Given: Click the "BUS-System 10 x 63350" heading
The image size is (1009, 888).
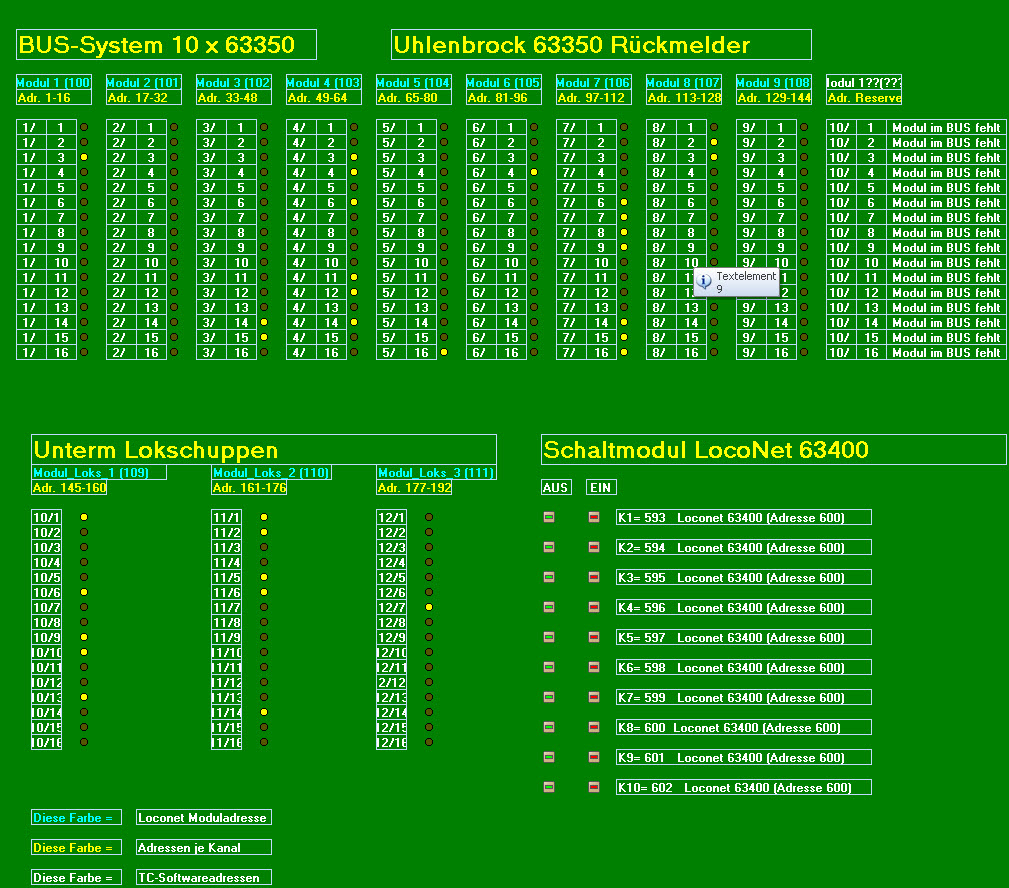Looking at the screenshot, I should coord(166,44).
